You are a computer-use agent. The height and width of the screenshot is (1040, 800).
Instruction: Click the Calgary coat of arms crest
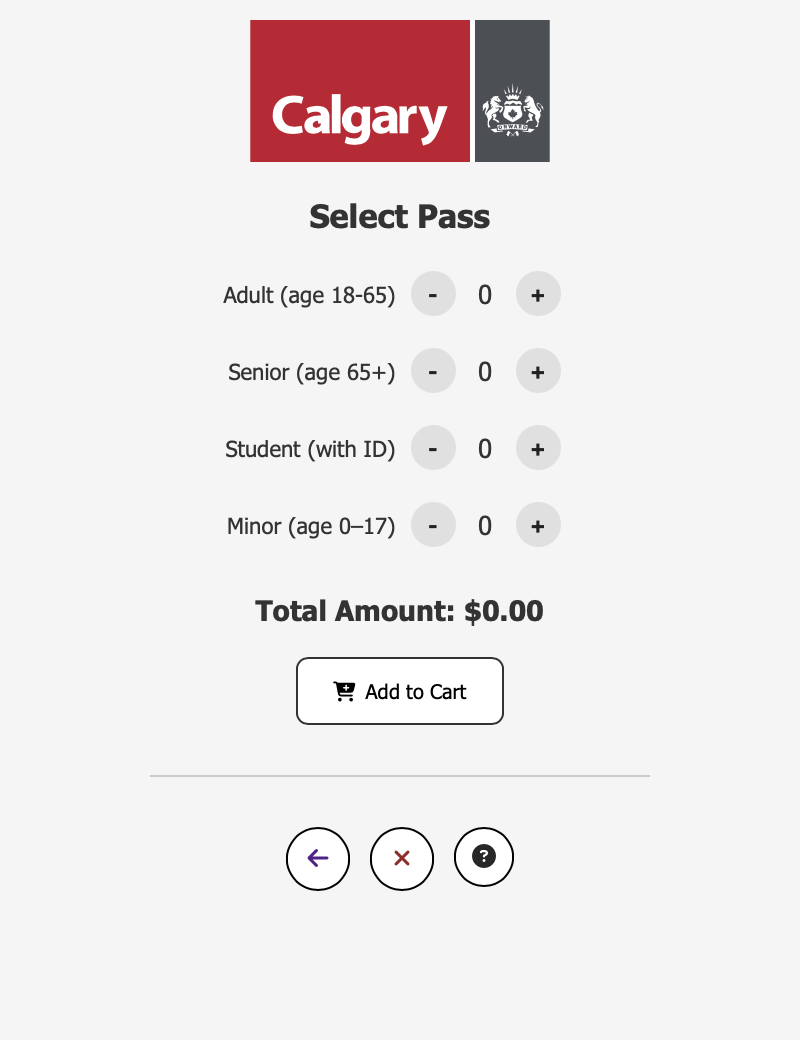tap(512, 110)
